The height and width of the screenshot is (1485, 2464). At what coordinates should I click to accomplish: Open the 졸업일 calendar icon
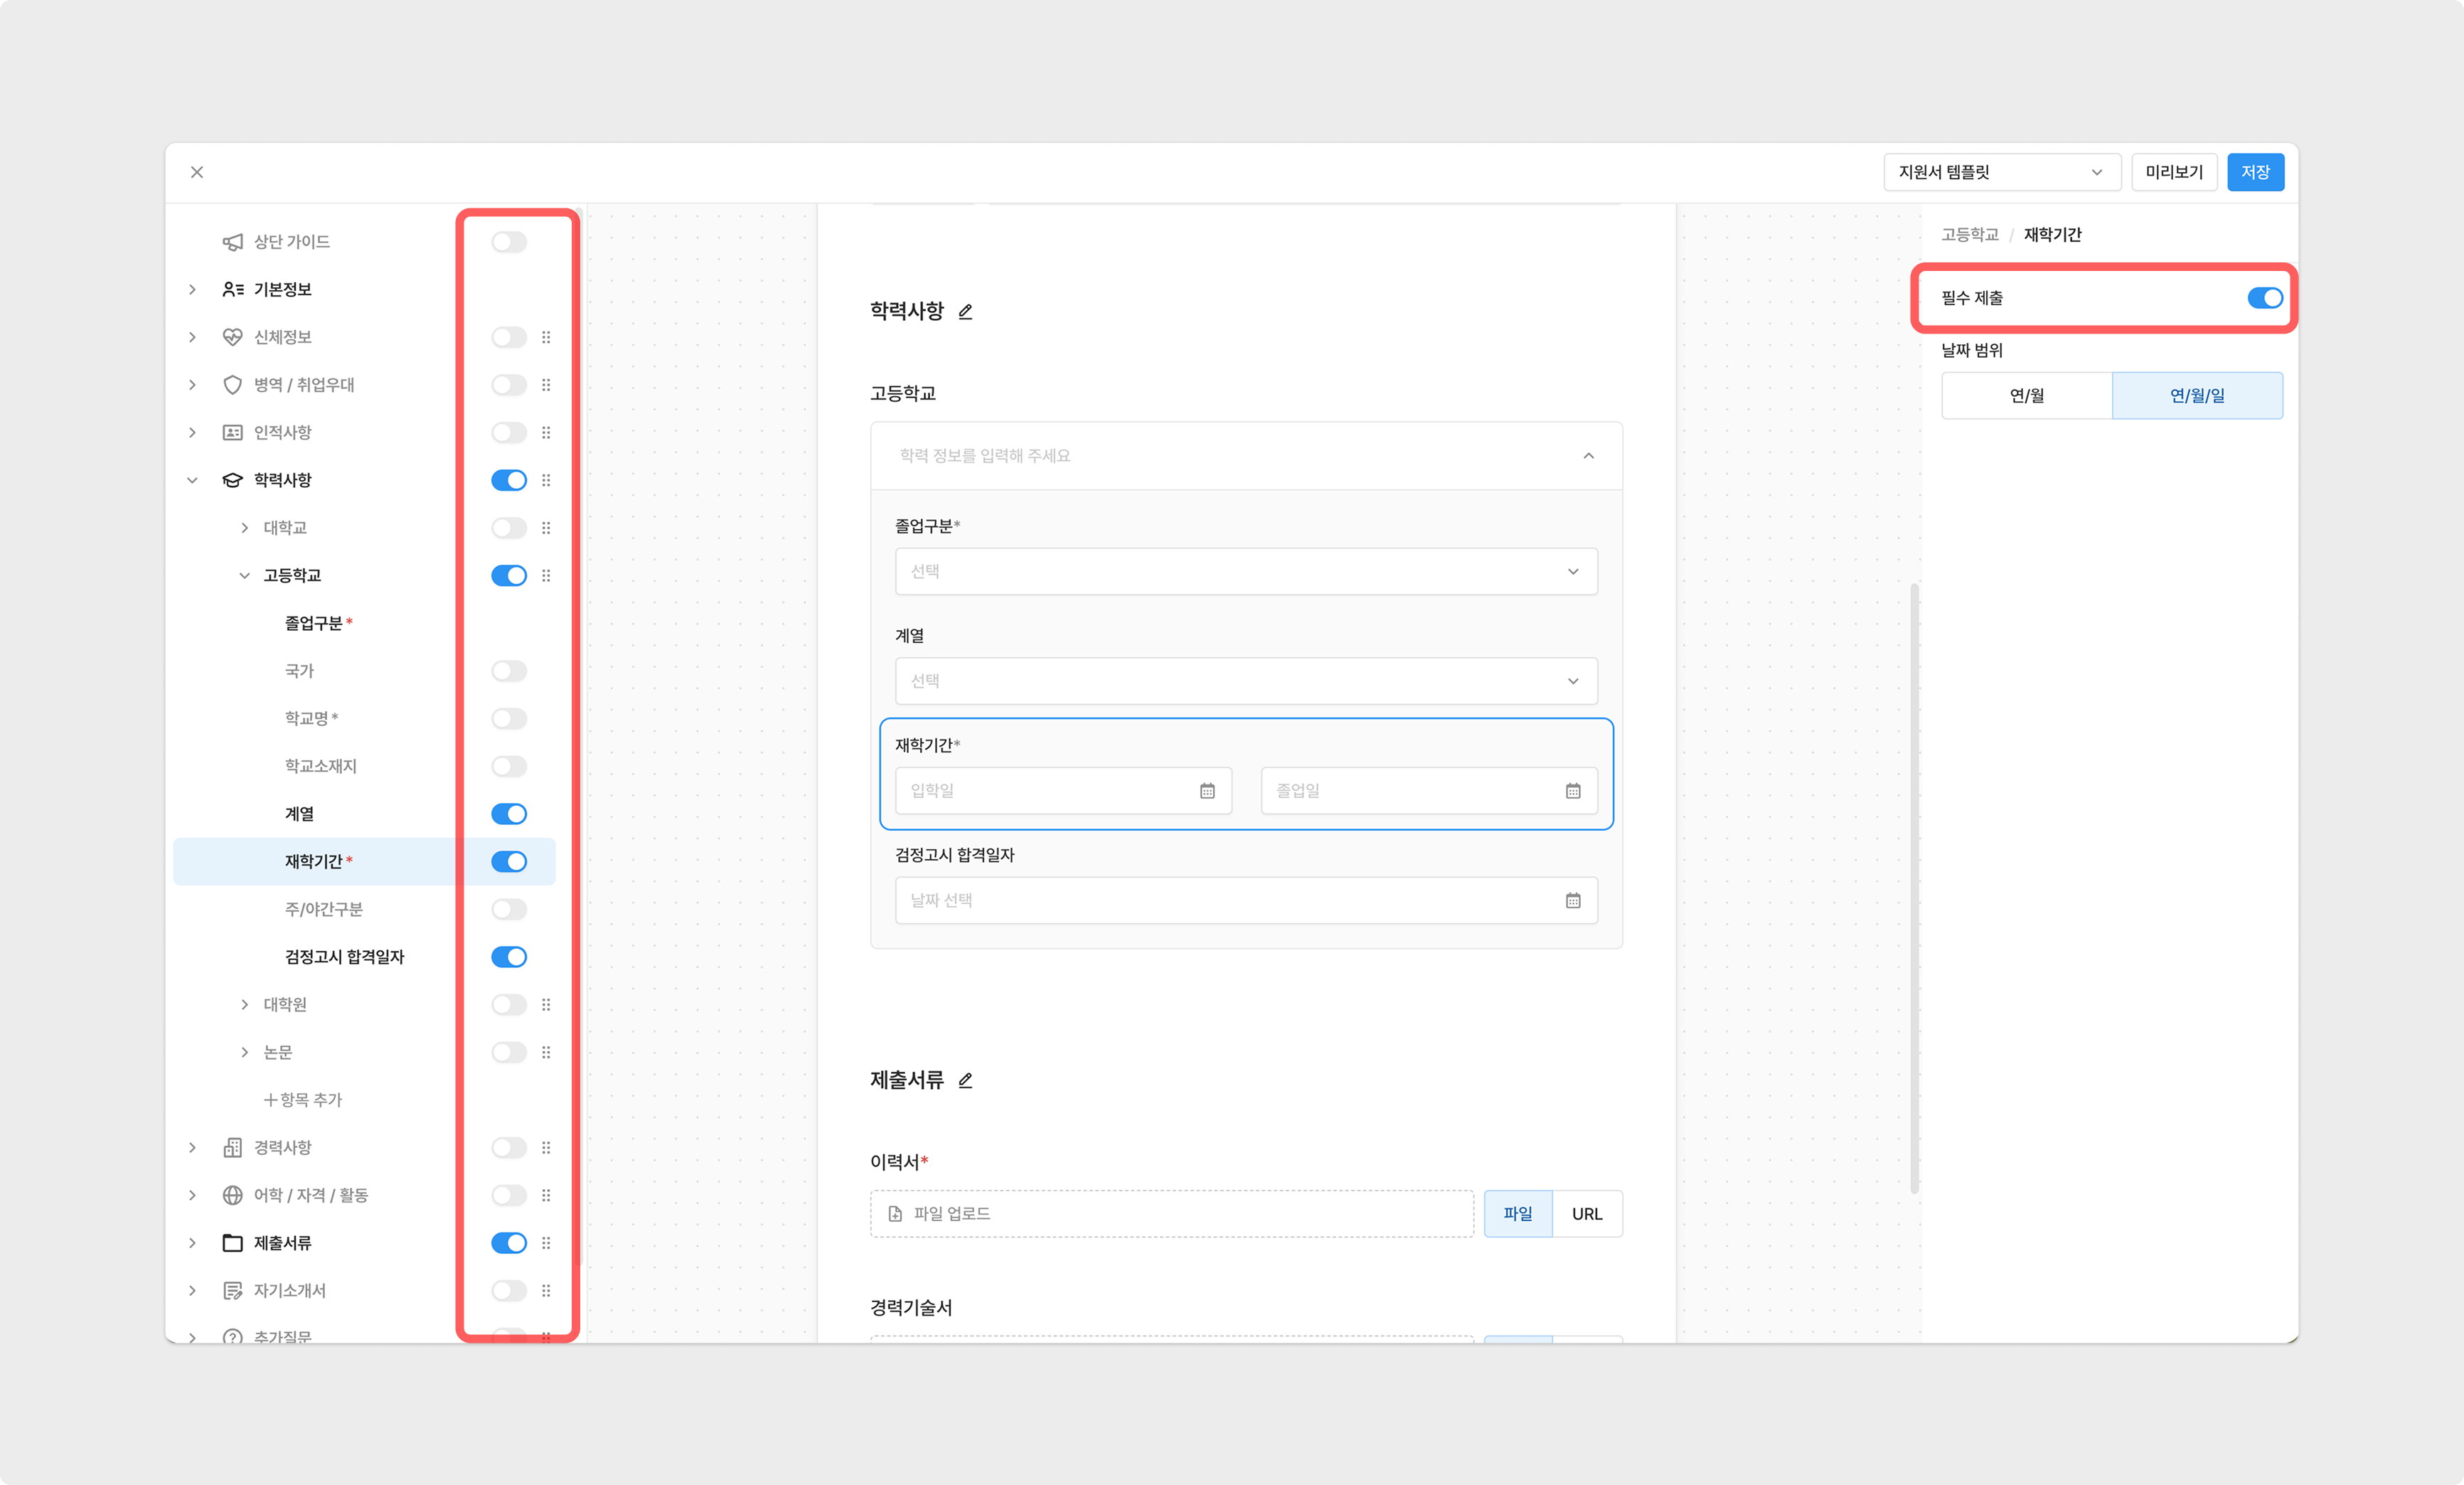[x=1572, y=791]
